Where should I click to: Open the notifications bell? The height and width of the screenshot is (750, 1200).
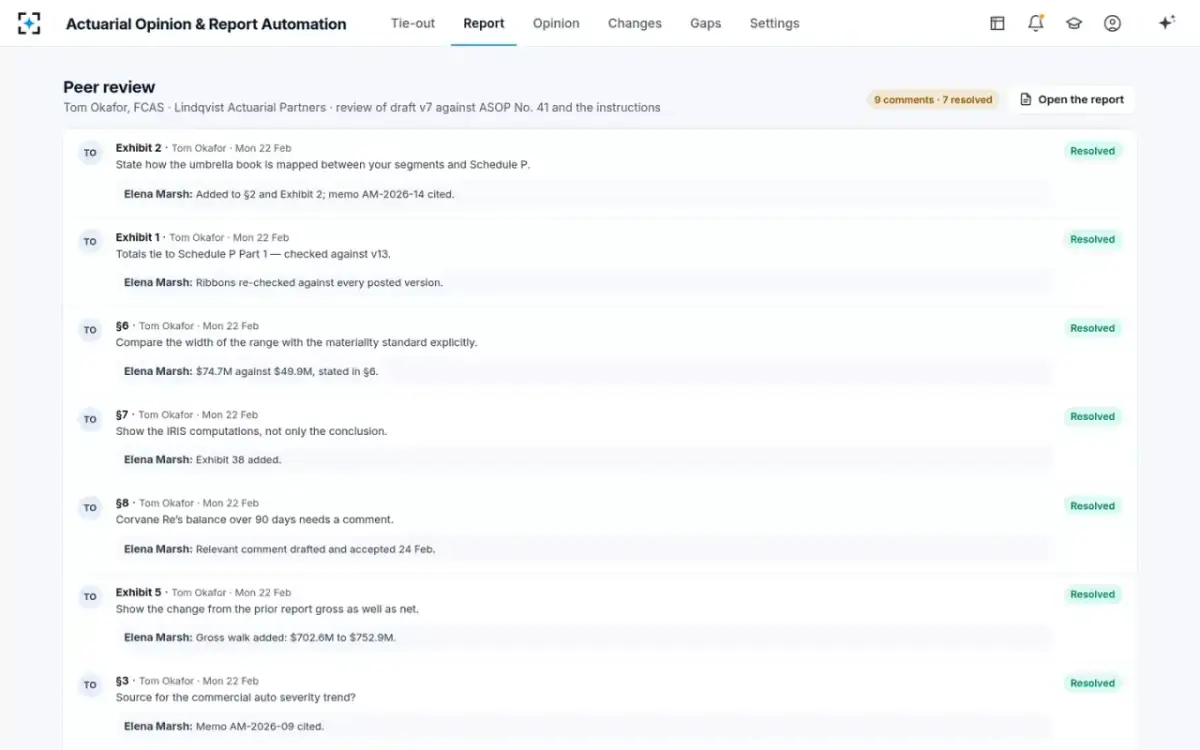click(x=1036, y=23)
